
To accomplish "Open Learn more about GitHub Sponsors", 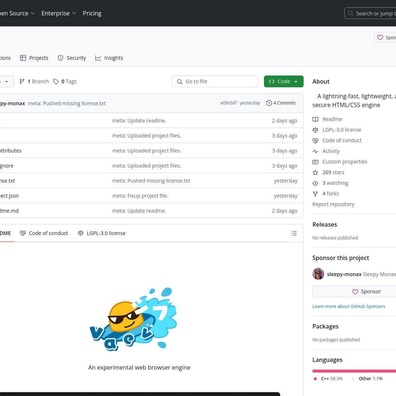I will (x=349, y=306).
